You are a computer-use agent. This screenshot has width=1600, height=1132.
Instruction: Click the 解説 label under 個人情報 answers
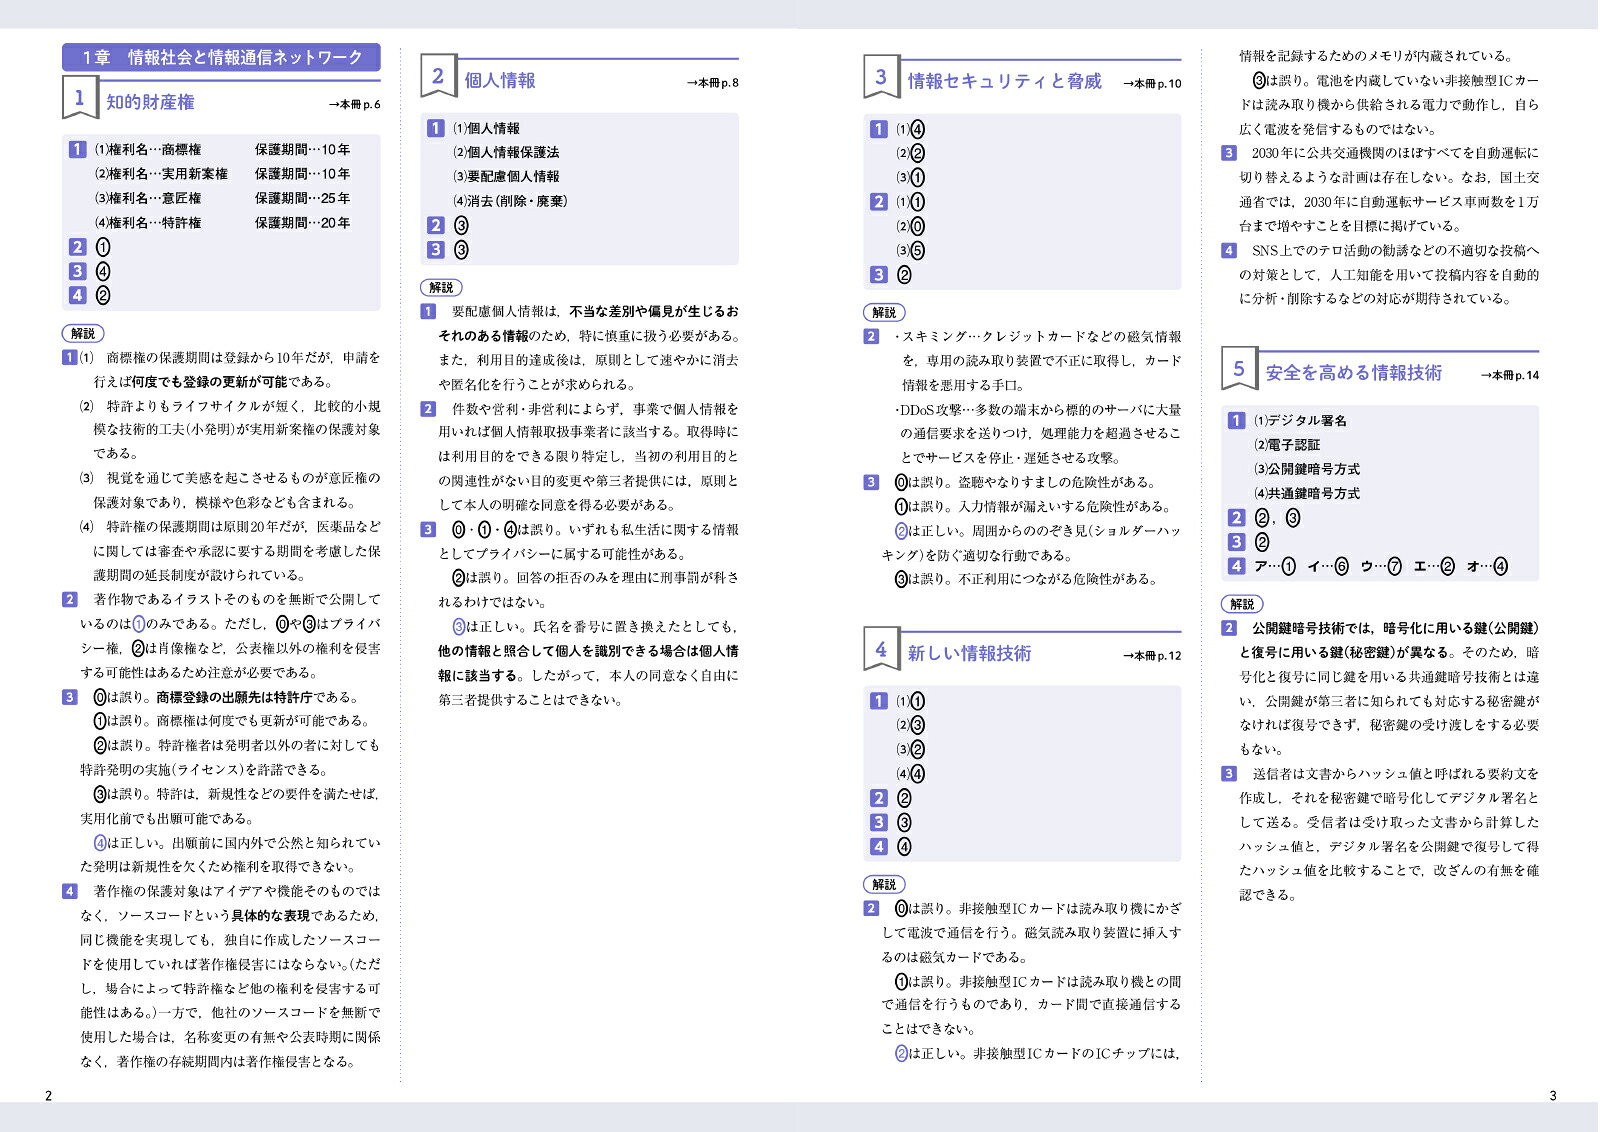[x=441, y=288]
